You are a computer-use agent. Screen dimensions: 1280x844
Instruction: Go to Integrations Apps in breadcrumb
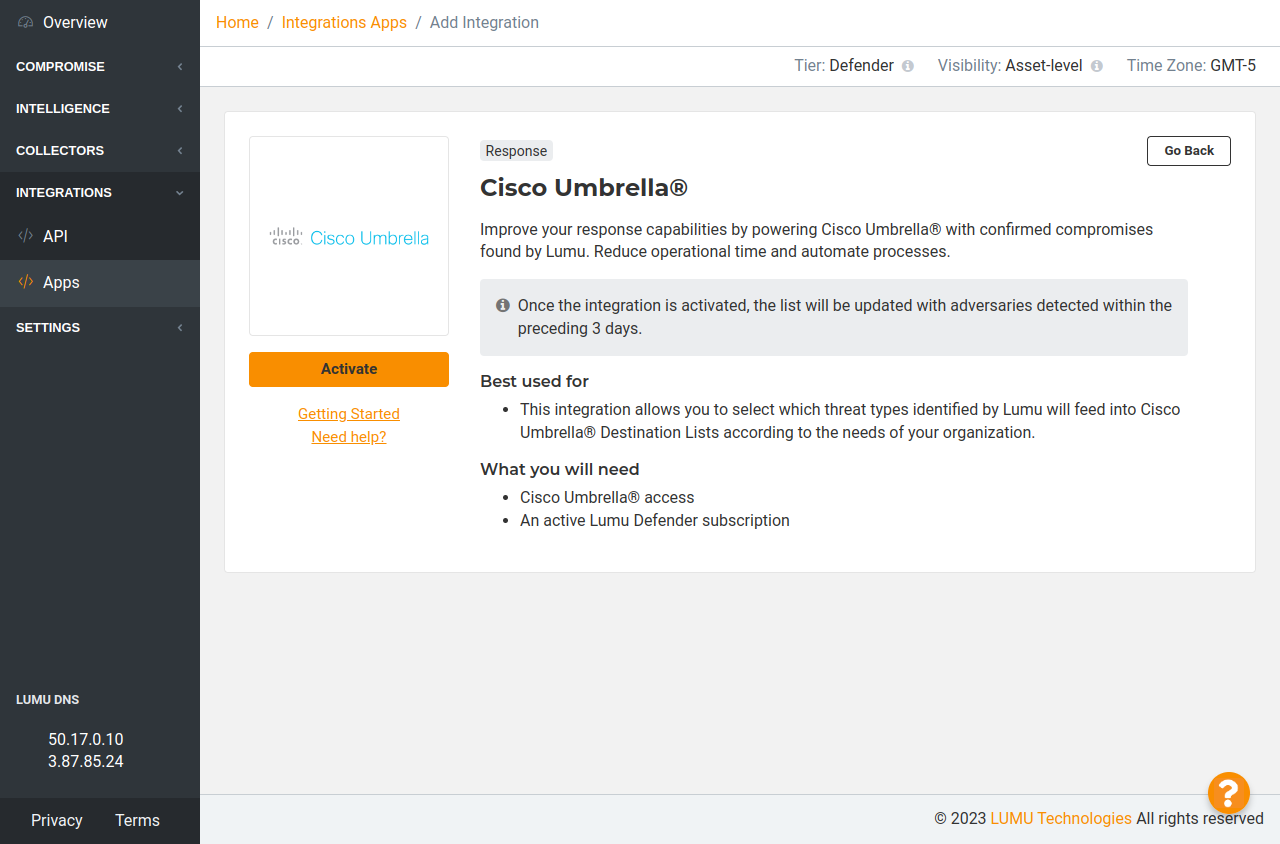click(344, 22)
